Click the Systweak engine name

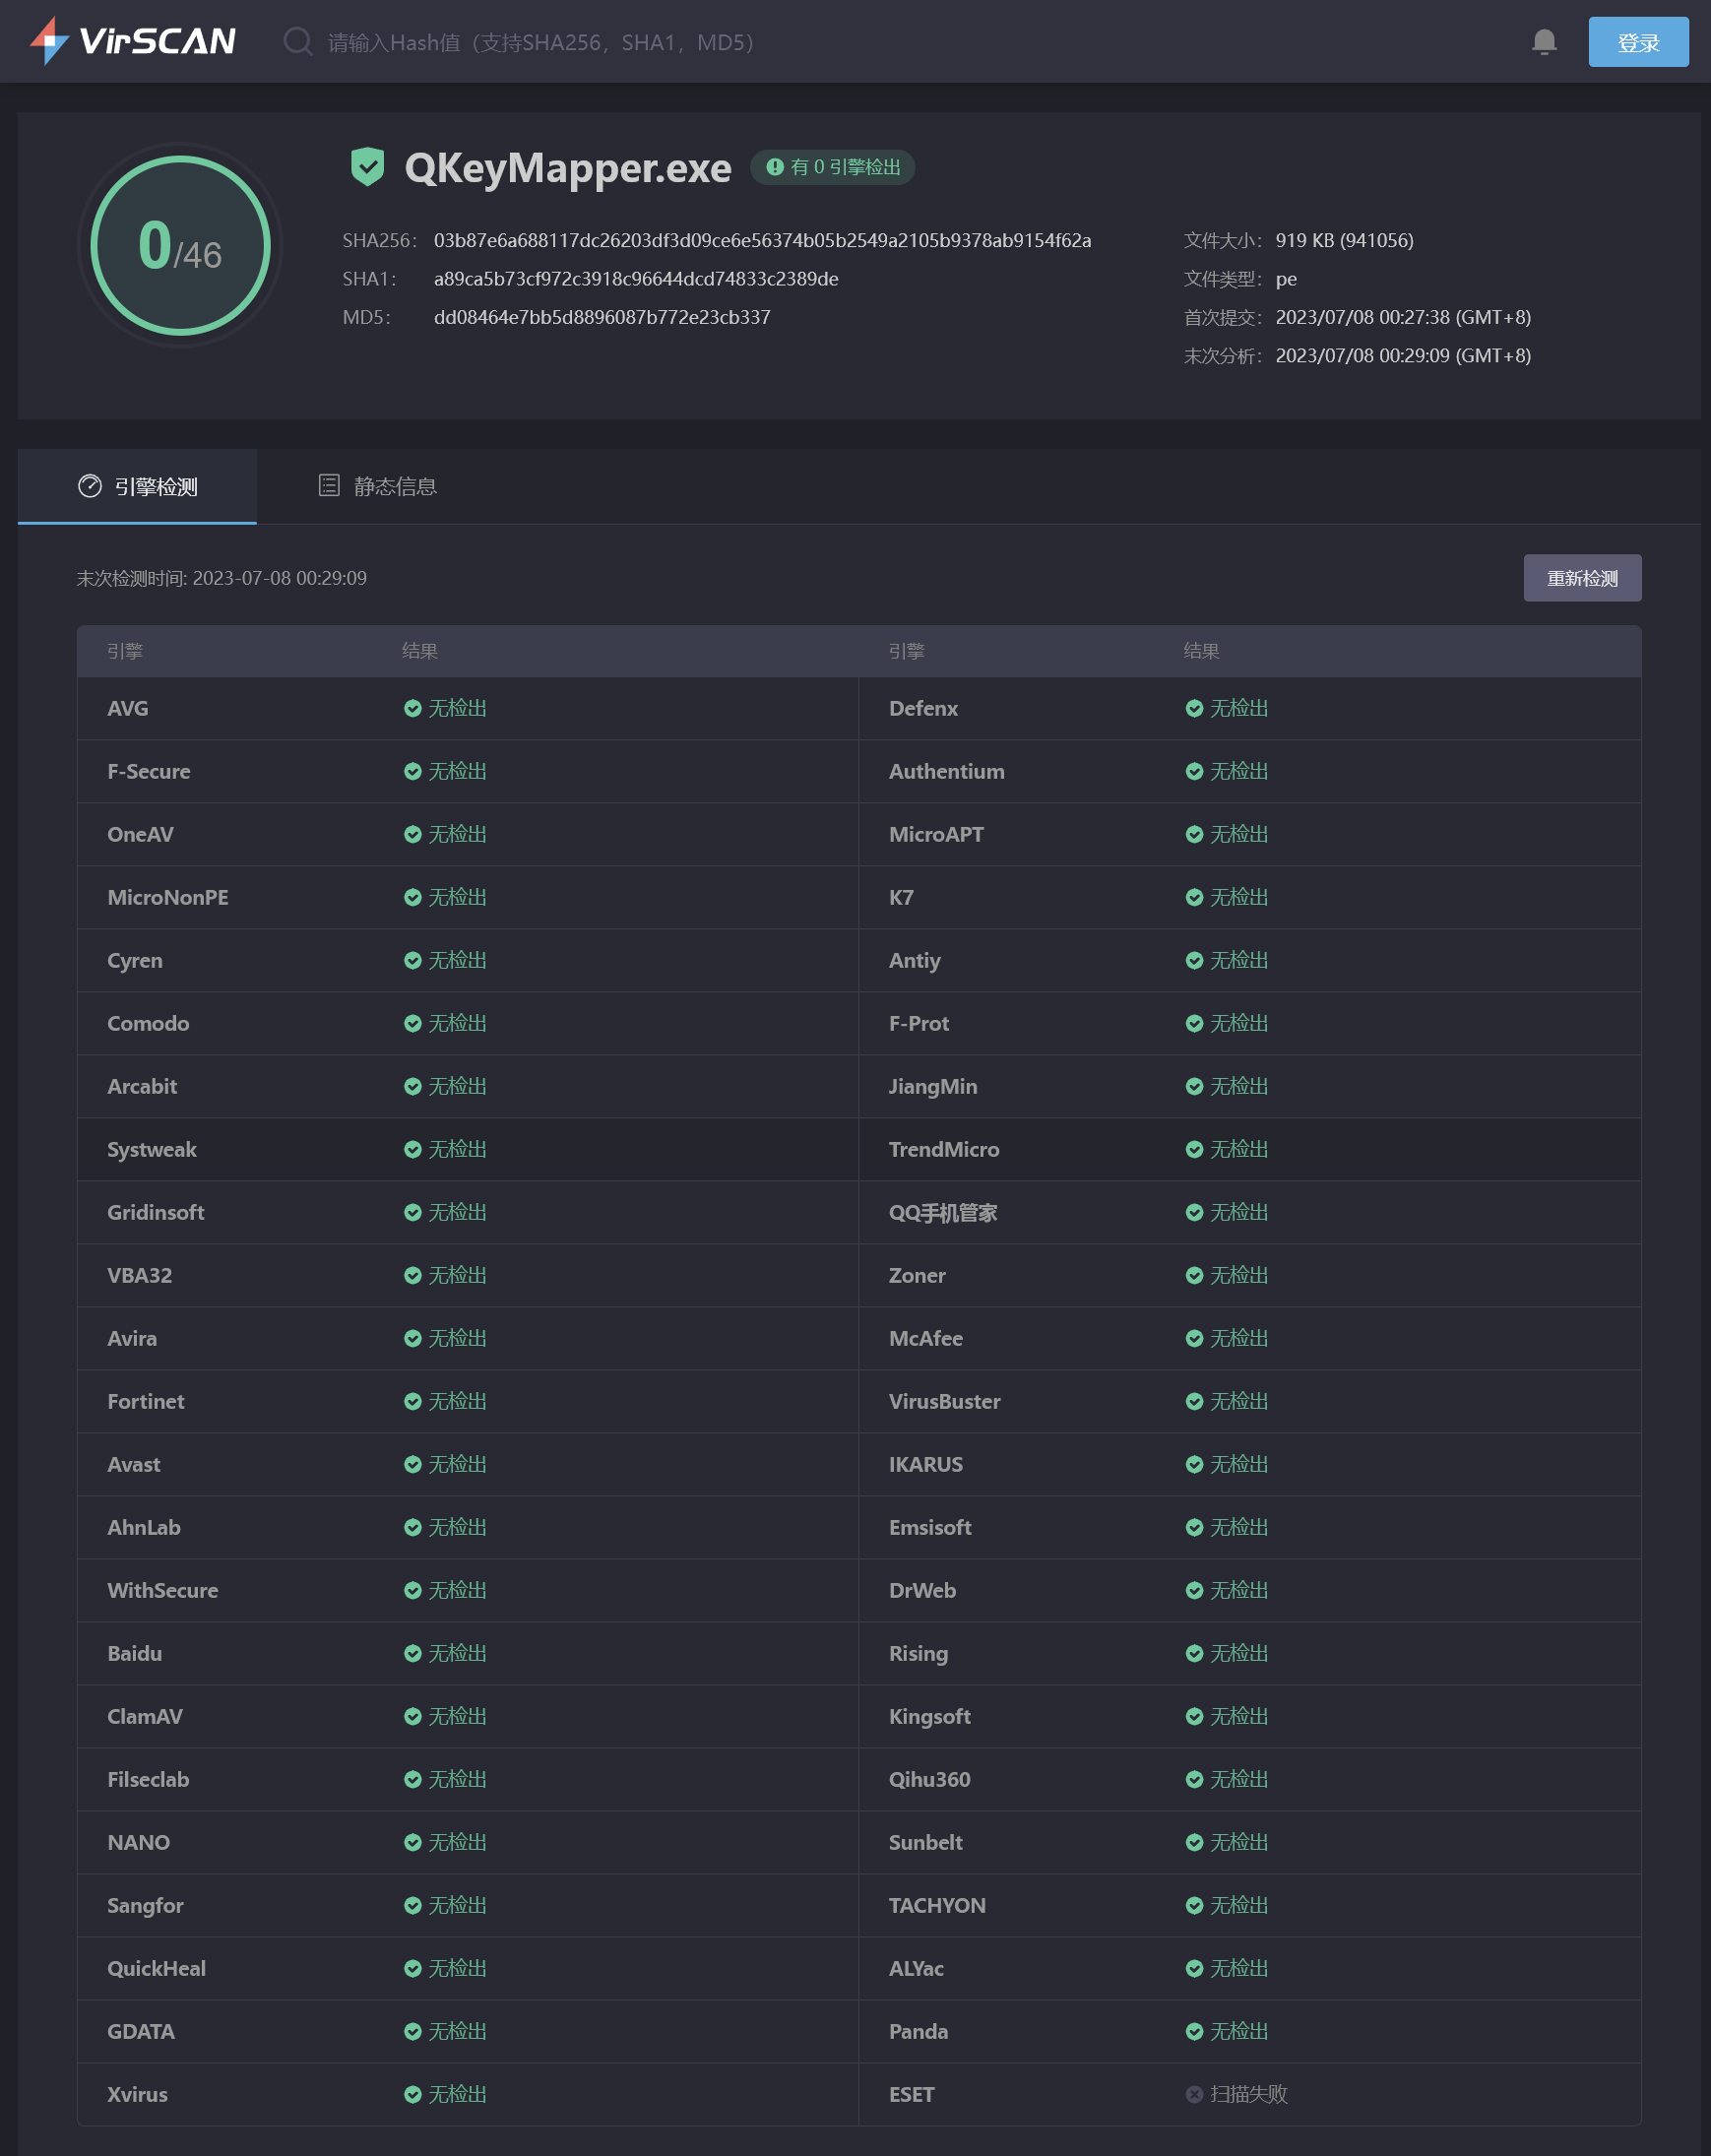click(152, 1149)
